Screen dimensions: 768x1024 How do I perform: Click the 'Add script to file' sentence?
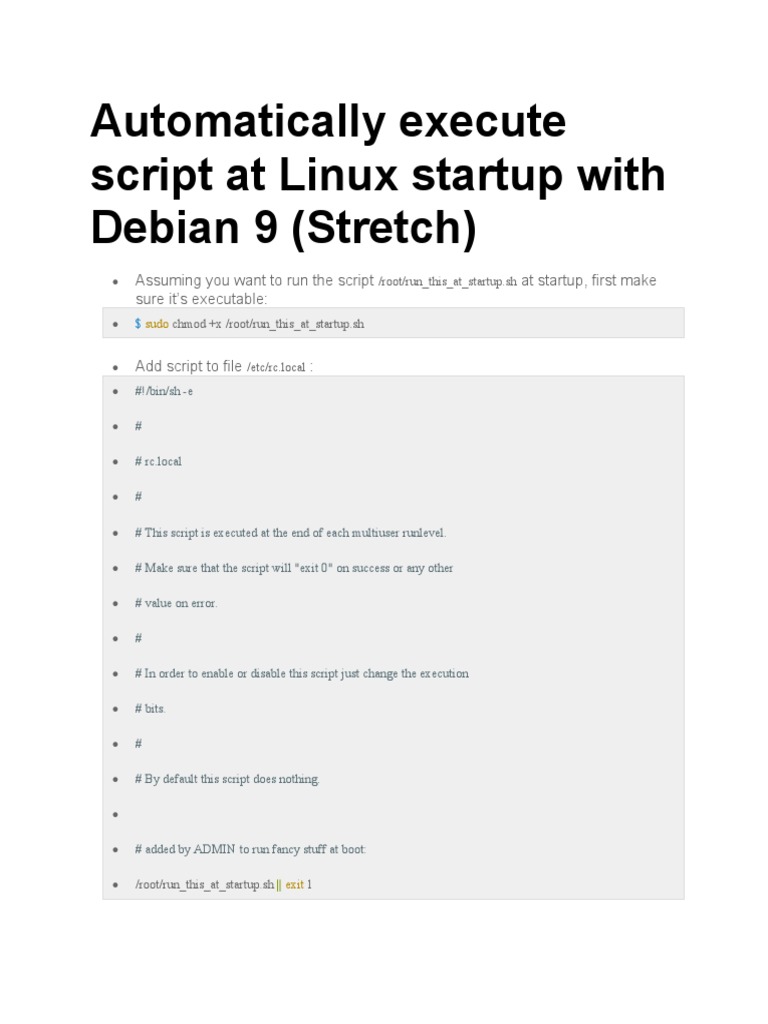point(188,366)
